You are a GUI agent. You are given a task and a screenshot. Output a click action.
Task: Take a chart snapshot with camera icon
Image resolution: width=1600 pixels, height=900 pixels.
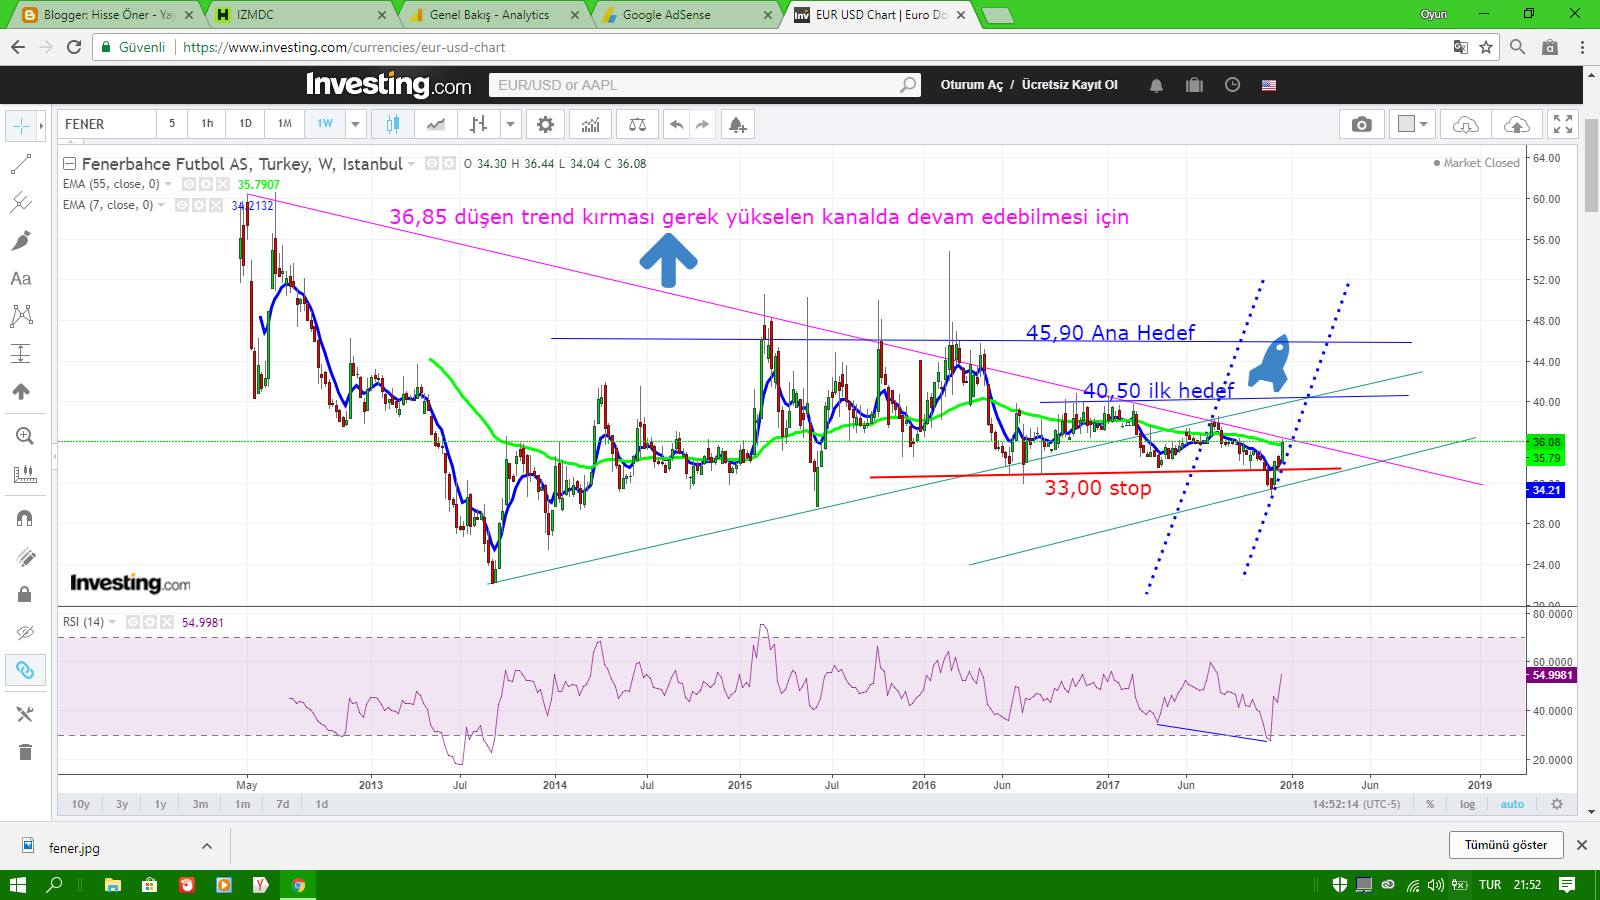[x=1361, y=124]
